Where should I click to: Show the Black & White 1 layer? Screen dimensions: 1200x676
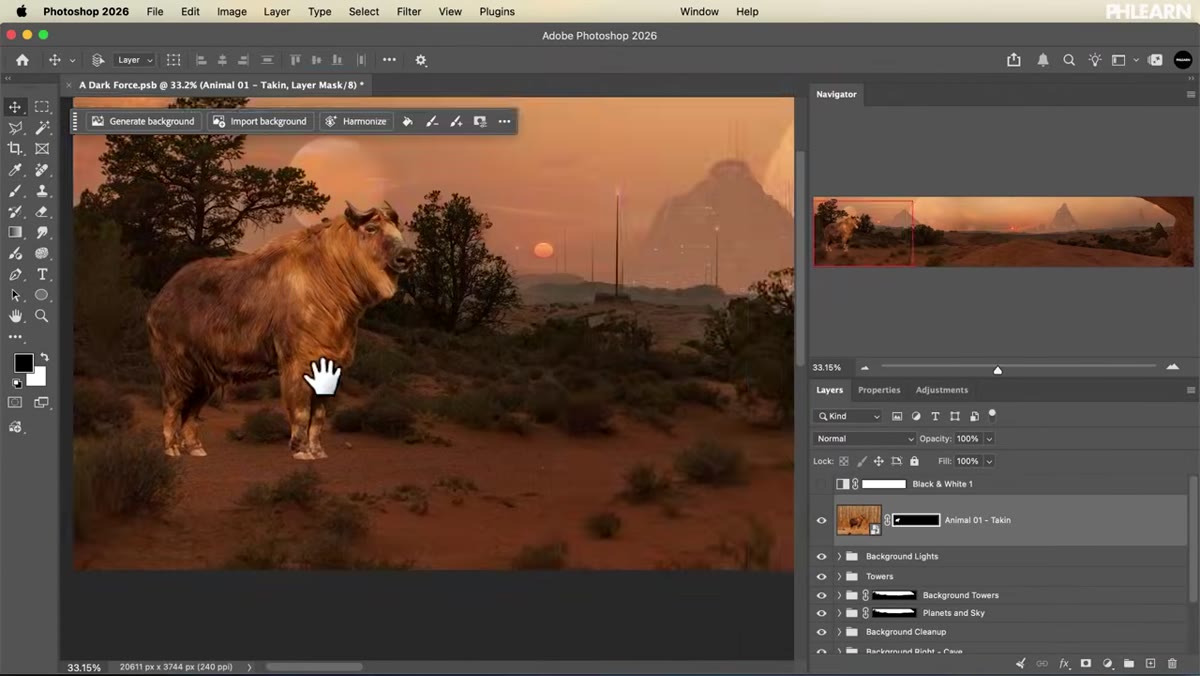click(822, 484)
